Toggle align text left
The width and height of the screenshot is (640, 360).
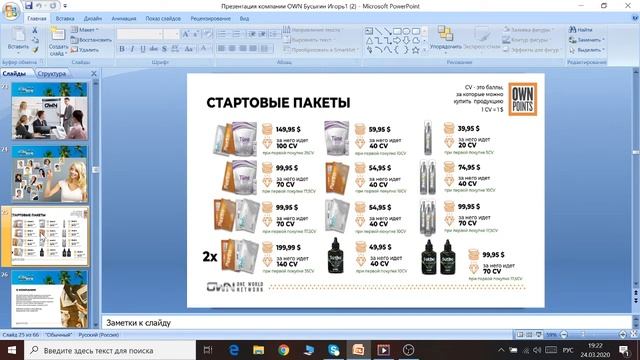coord(221,49)
